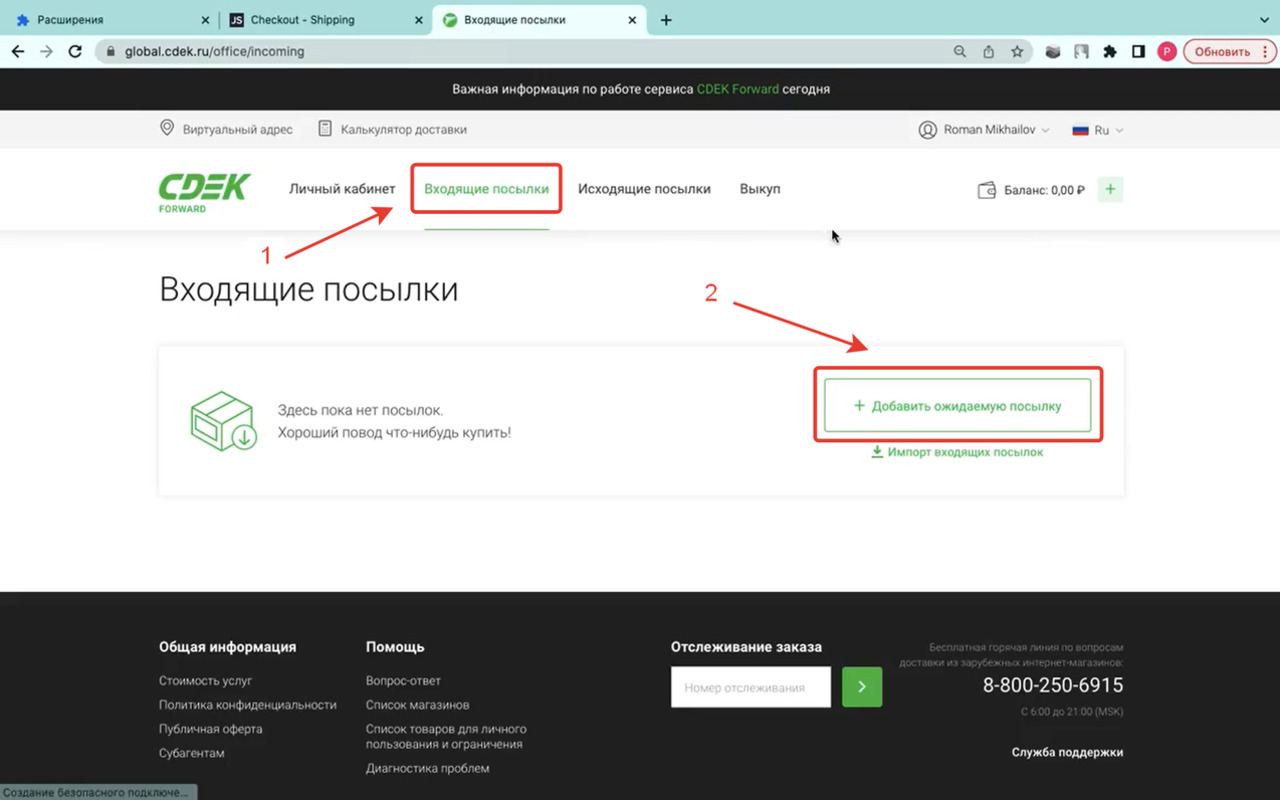1280x800 pixels.
Task: Click the calculator icon near Калькулятор доставки
Action: [325, 129]
